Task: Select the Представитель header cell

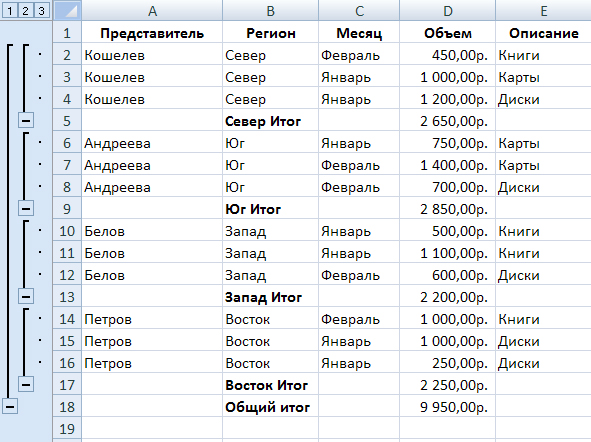Action: 152,33
